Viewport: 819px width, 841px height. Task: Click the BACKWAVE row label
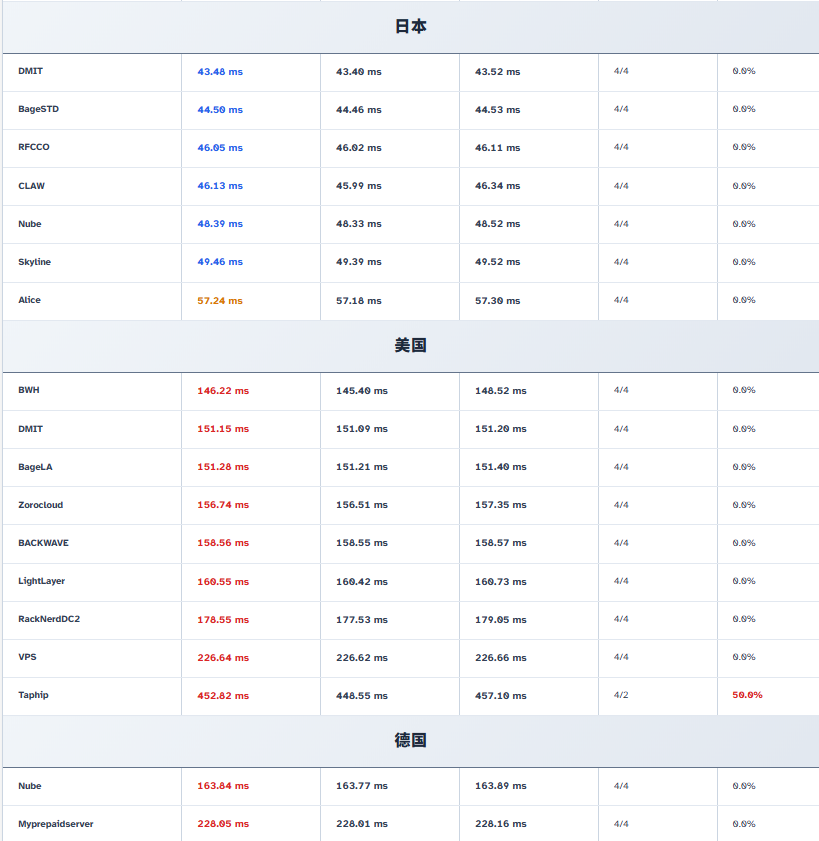pyautogui.click(x=43, y=543)
